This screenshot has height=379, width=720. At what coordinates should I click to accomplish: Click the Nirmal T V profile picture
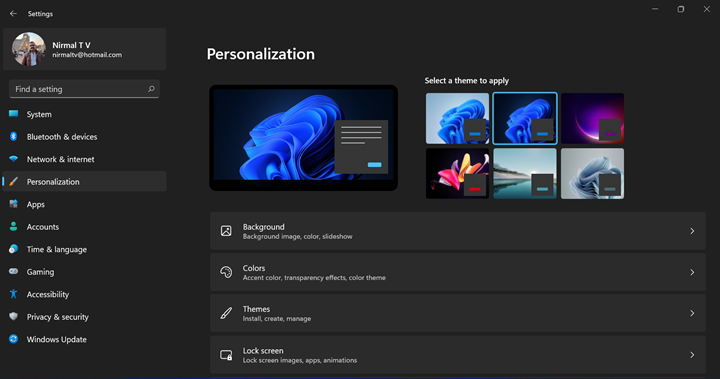28,49
